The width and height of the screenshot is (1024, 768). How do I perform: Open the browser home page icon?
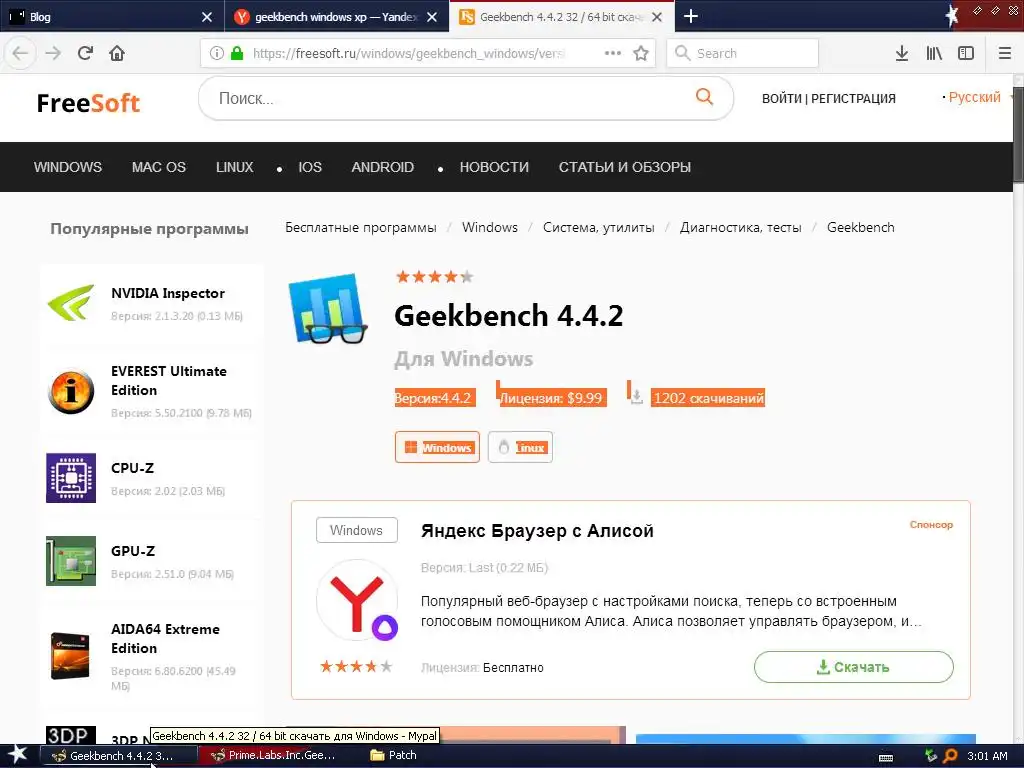117,53
